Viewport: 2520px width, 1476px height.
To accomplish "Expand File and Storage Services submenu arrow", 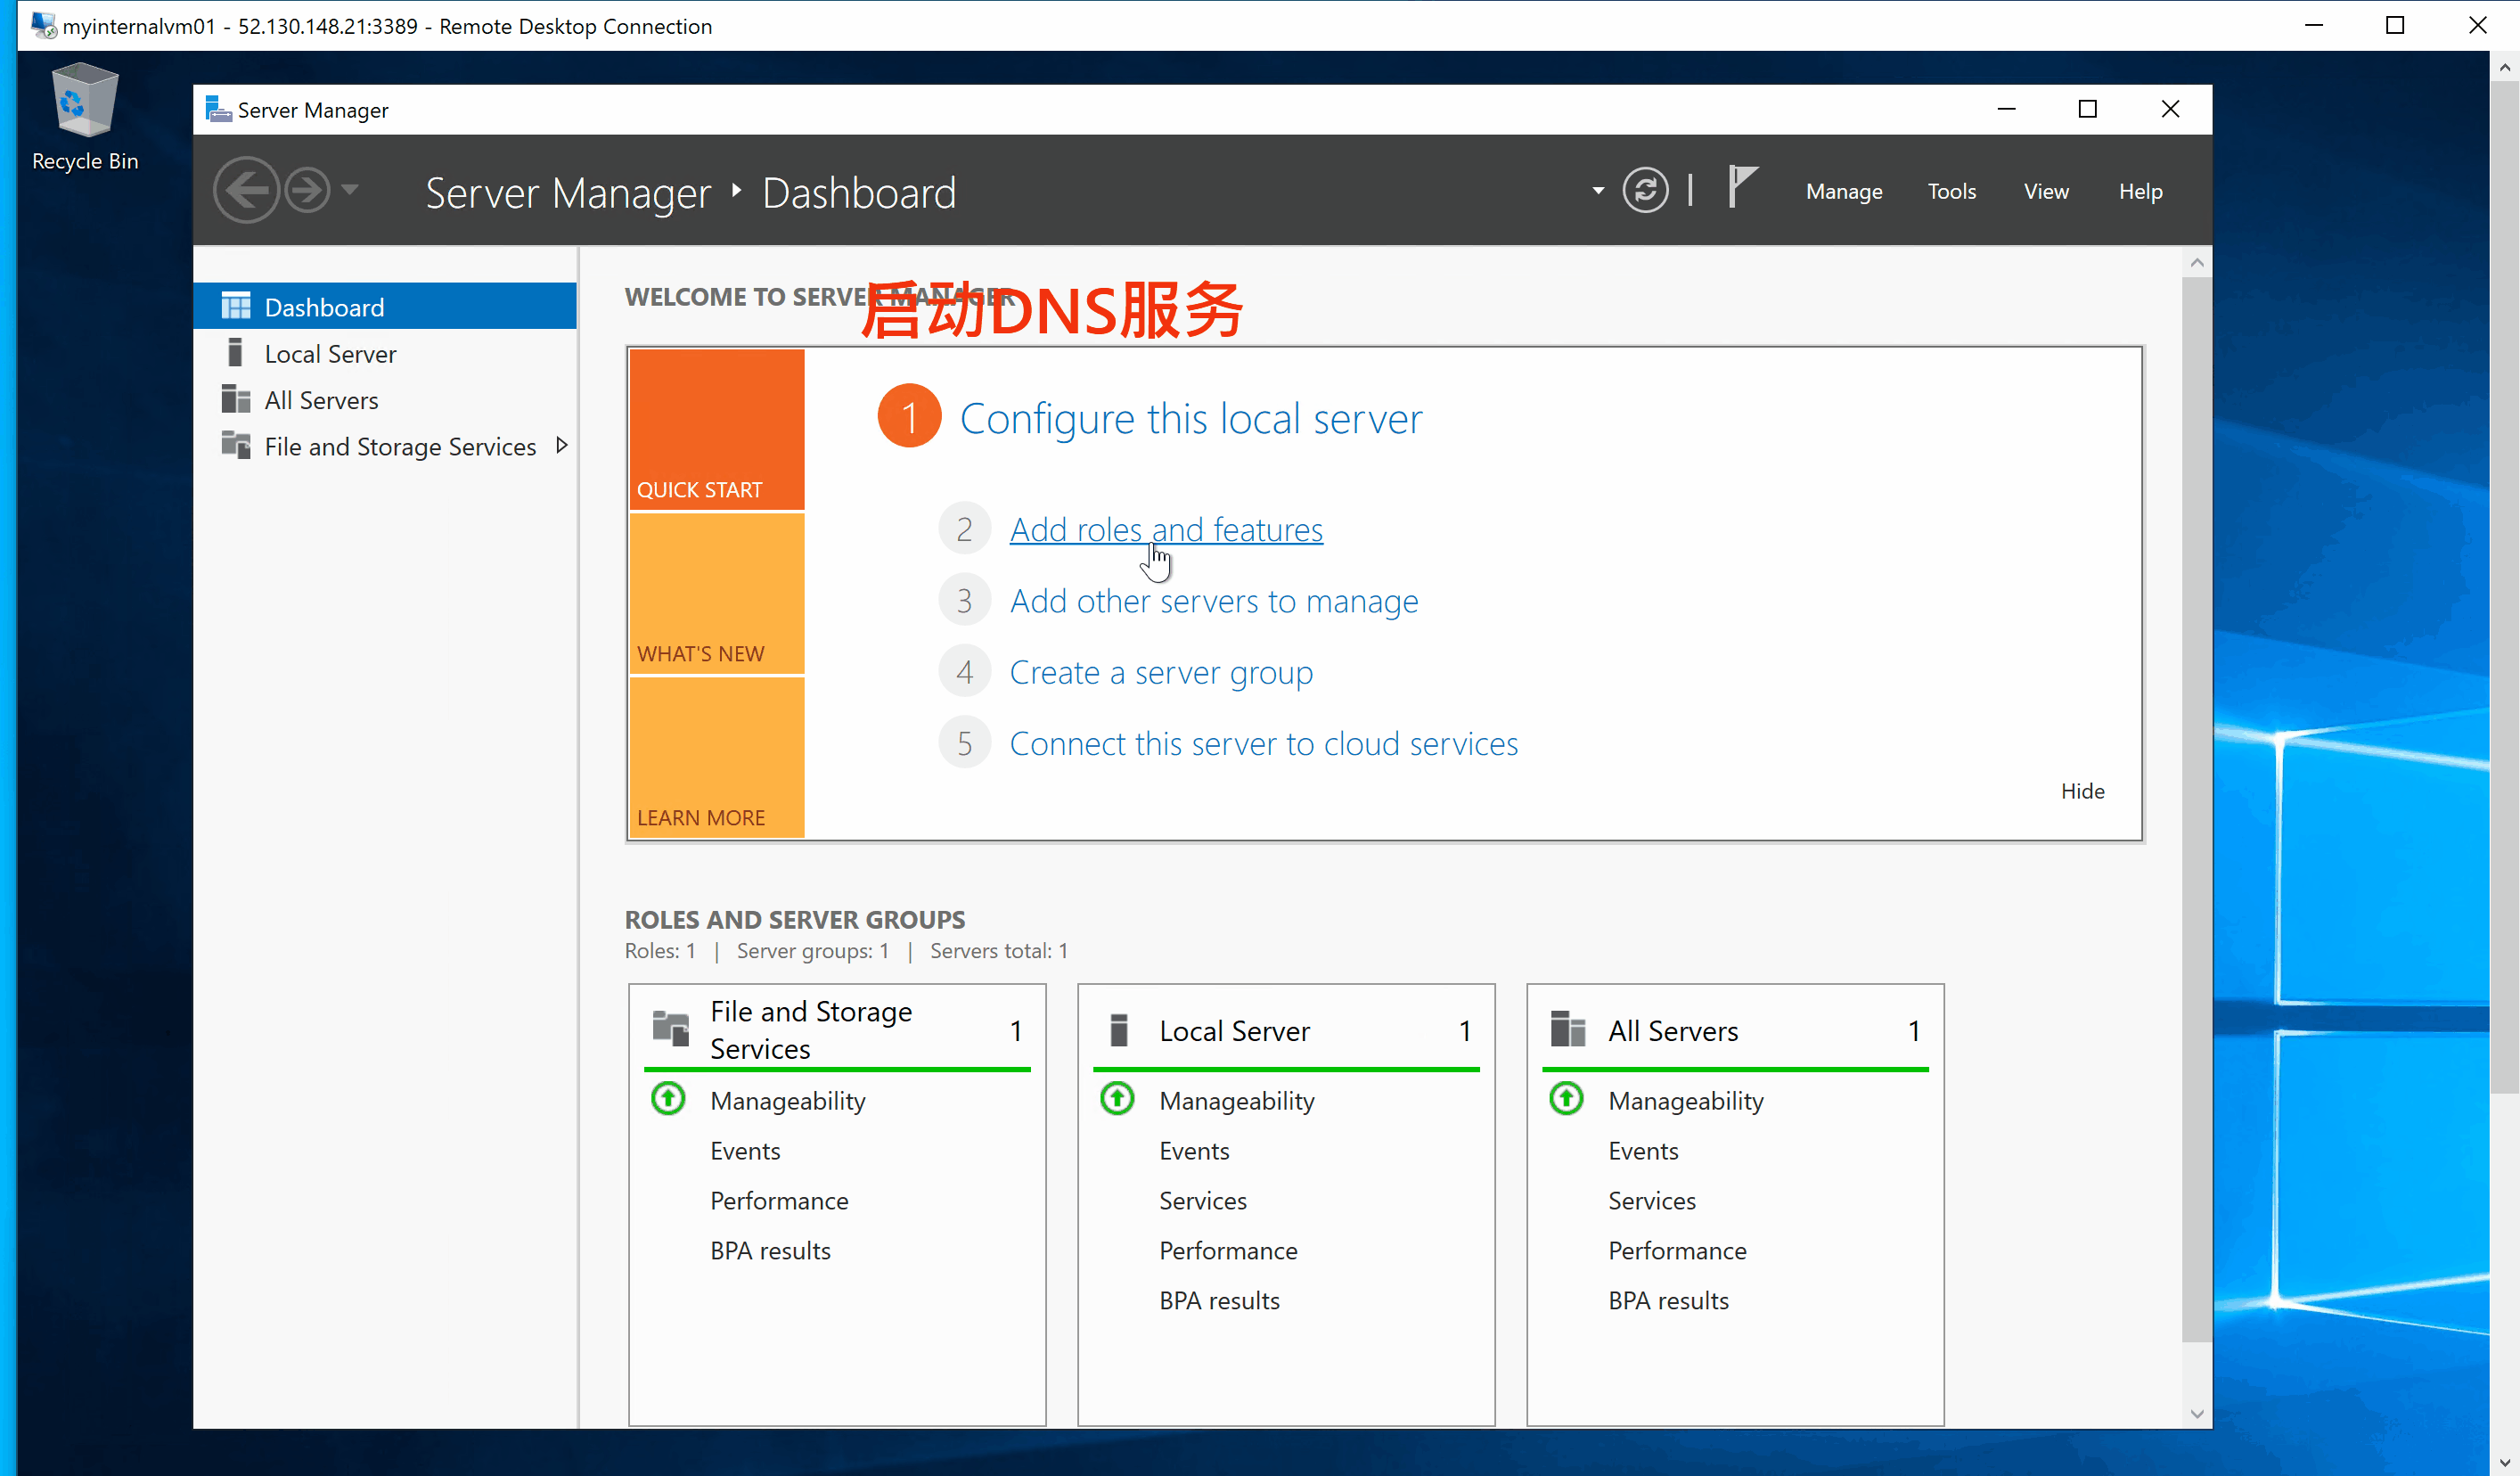I will click(562, 446).
